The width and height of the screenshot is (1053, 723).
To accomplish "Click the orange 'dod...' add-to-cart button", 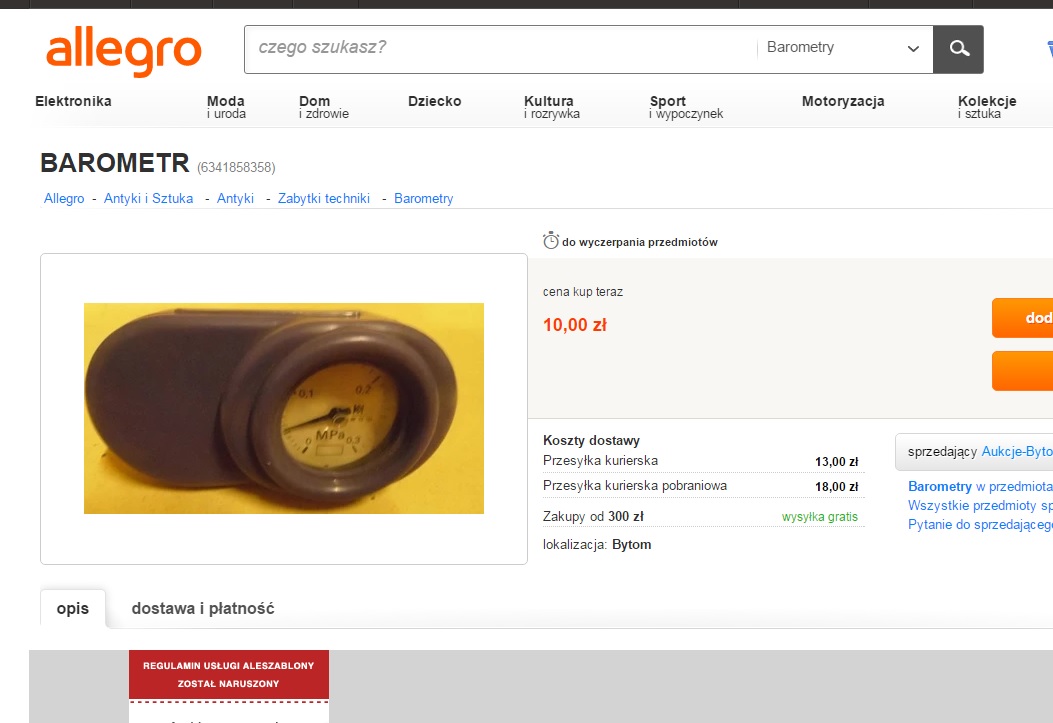I will tap(1022, 318).
